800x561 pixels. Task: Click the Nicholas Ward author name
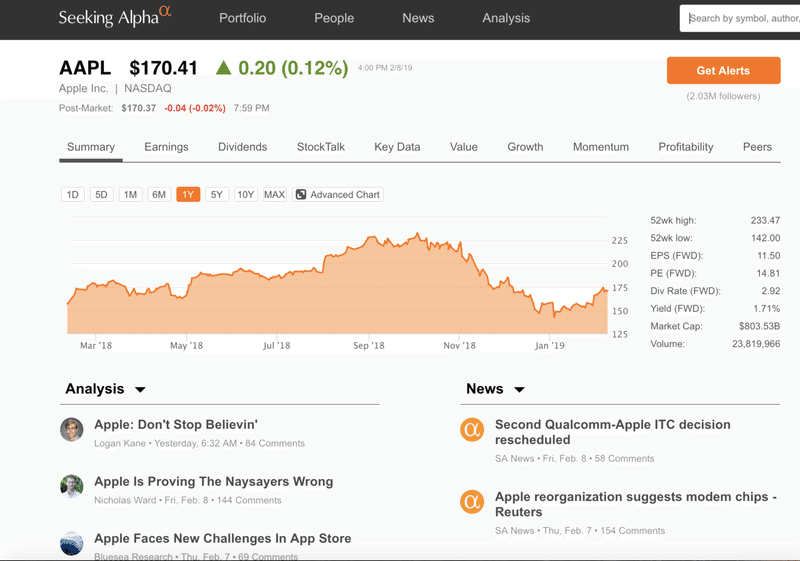tap(125, 500)
